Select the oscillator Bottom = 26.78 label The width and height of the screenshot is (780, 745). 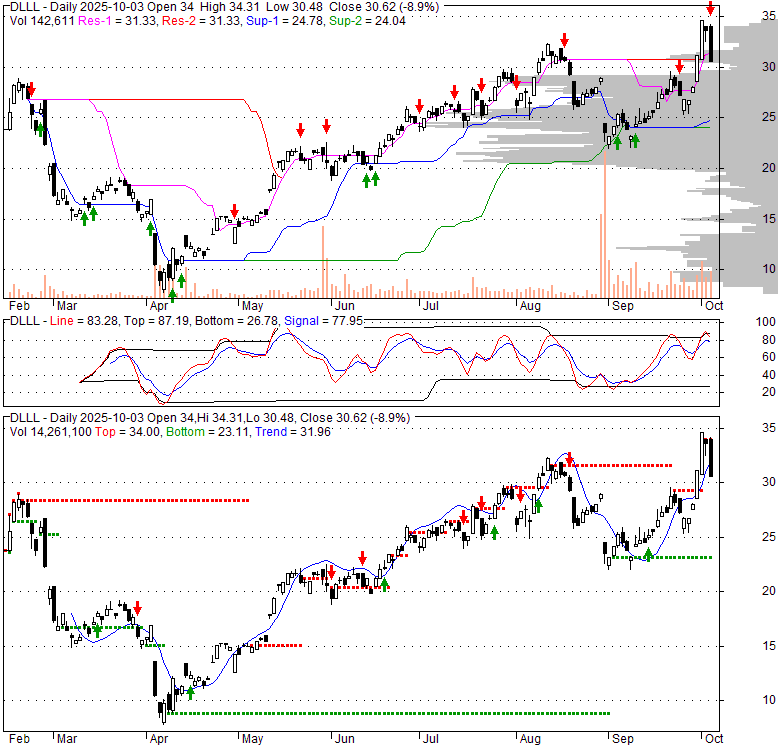pyautogui.click(x=236, y=321)
